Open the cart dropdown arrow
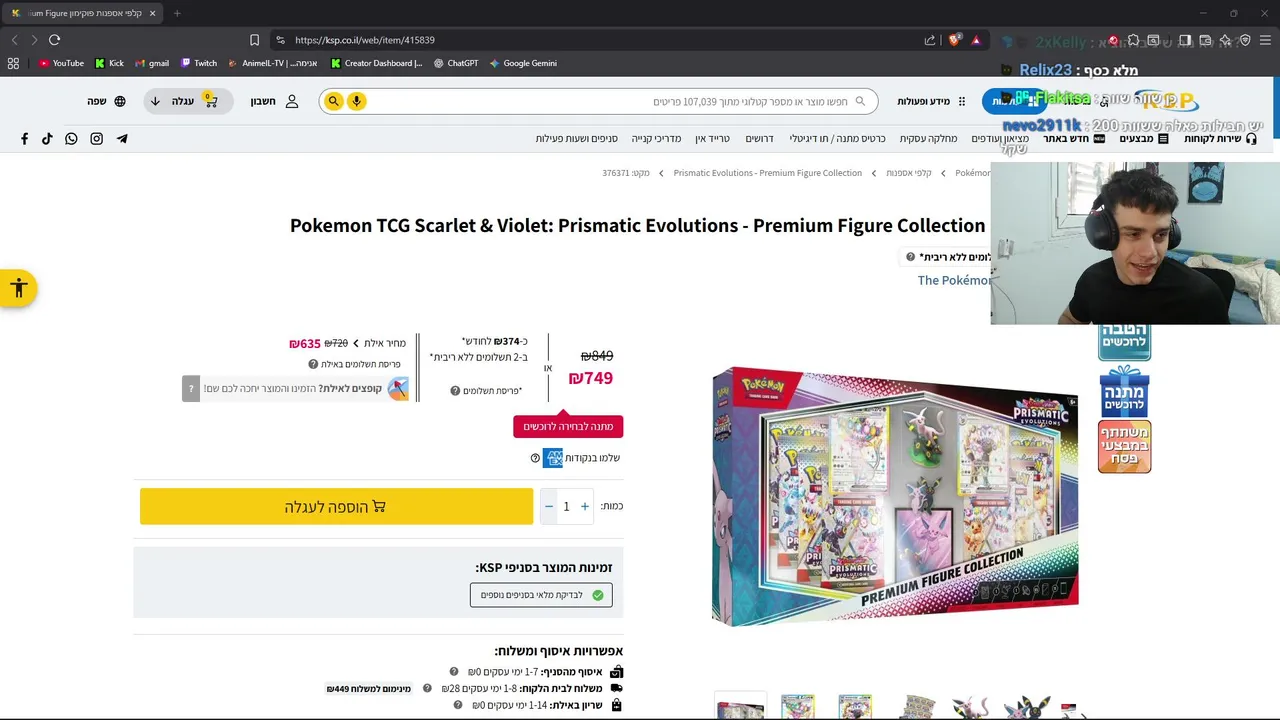The height and width of the screenshot is (720, 1280). click(x=155, y=101)
